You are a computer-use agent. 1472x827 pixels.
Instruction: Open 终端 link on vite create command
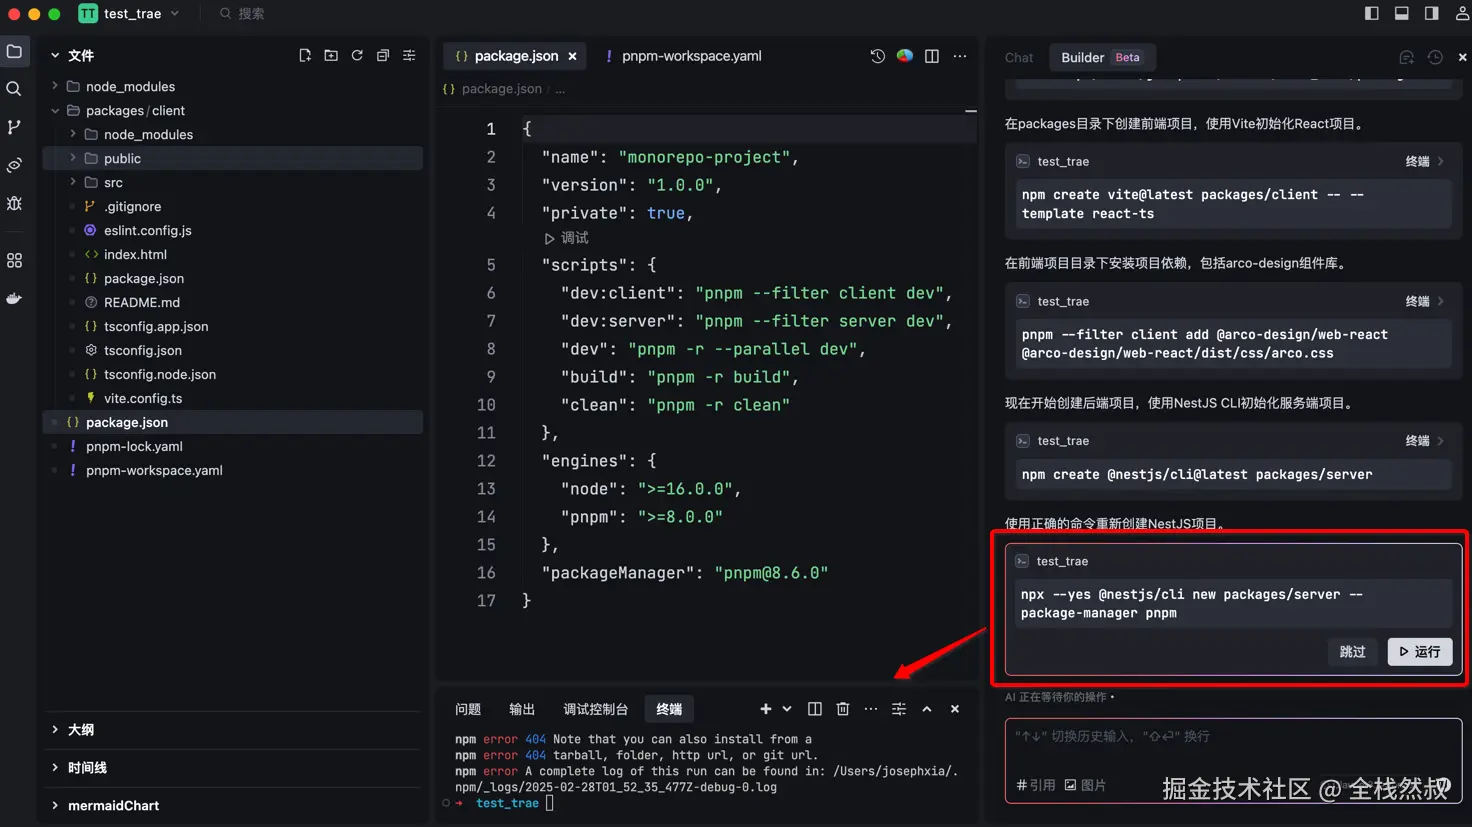tap(1424, 161)
